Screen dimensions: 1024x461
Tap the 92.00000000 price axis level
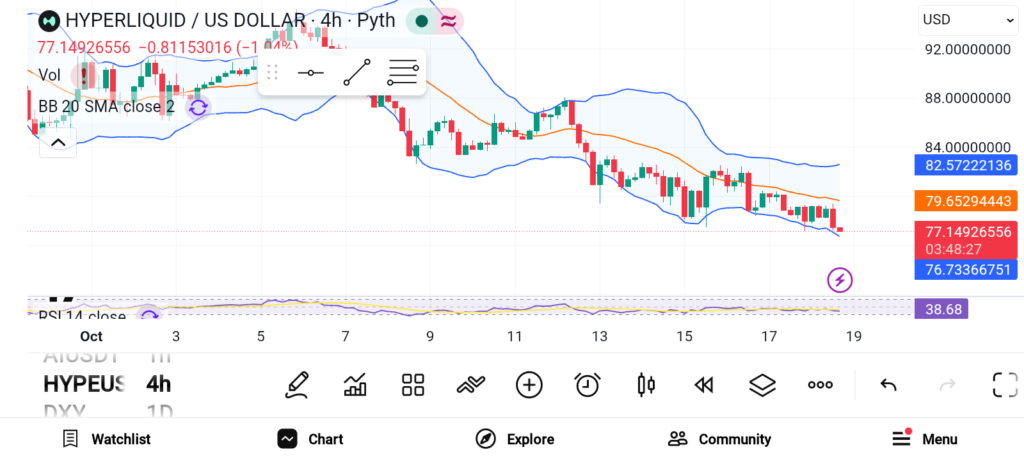pos(968,50)
